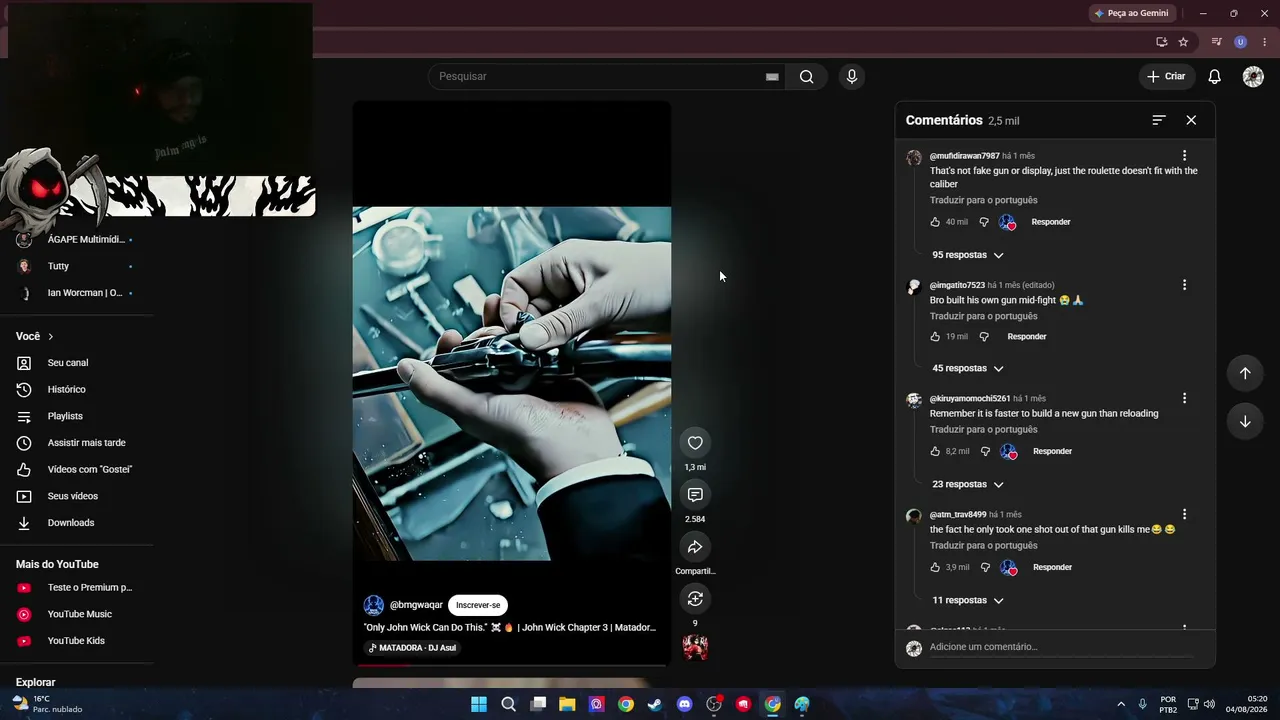Dislike the comment by @imgatito7523

(x=984, y=337)
